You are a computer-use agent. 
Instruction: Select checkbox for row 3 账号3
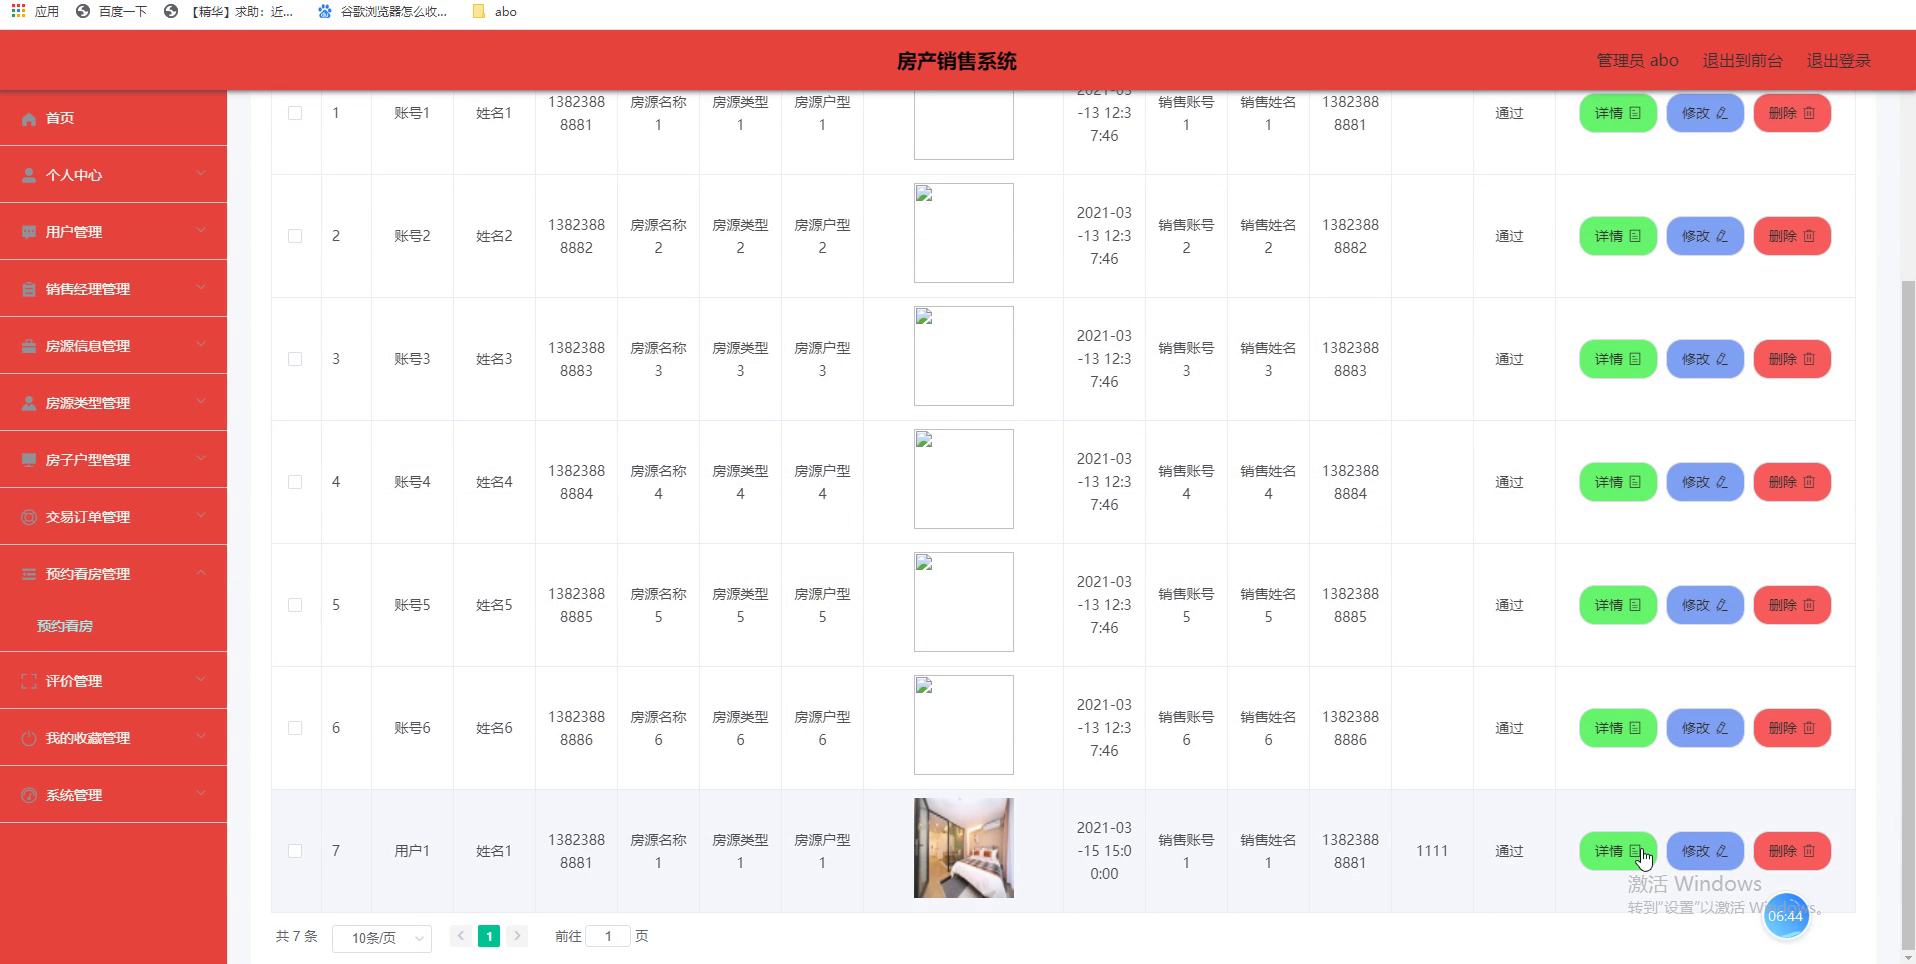pyautogui.click(x=295, y=359)
